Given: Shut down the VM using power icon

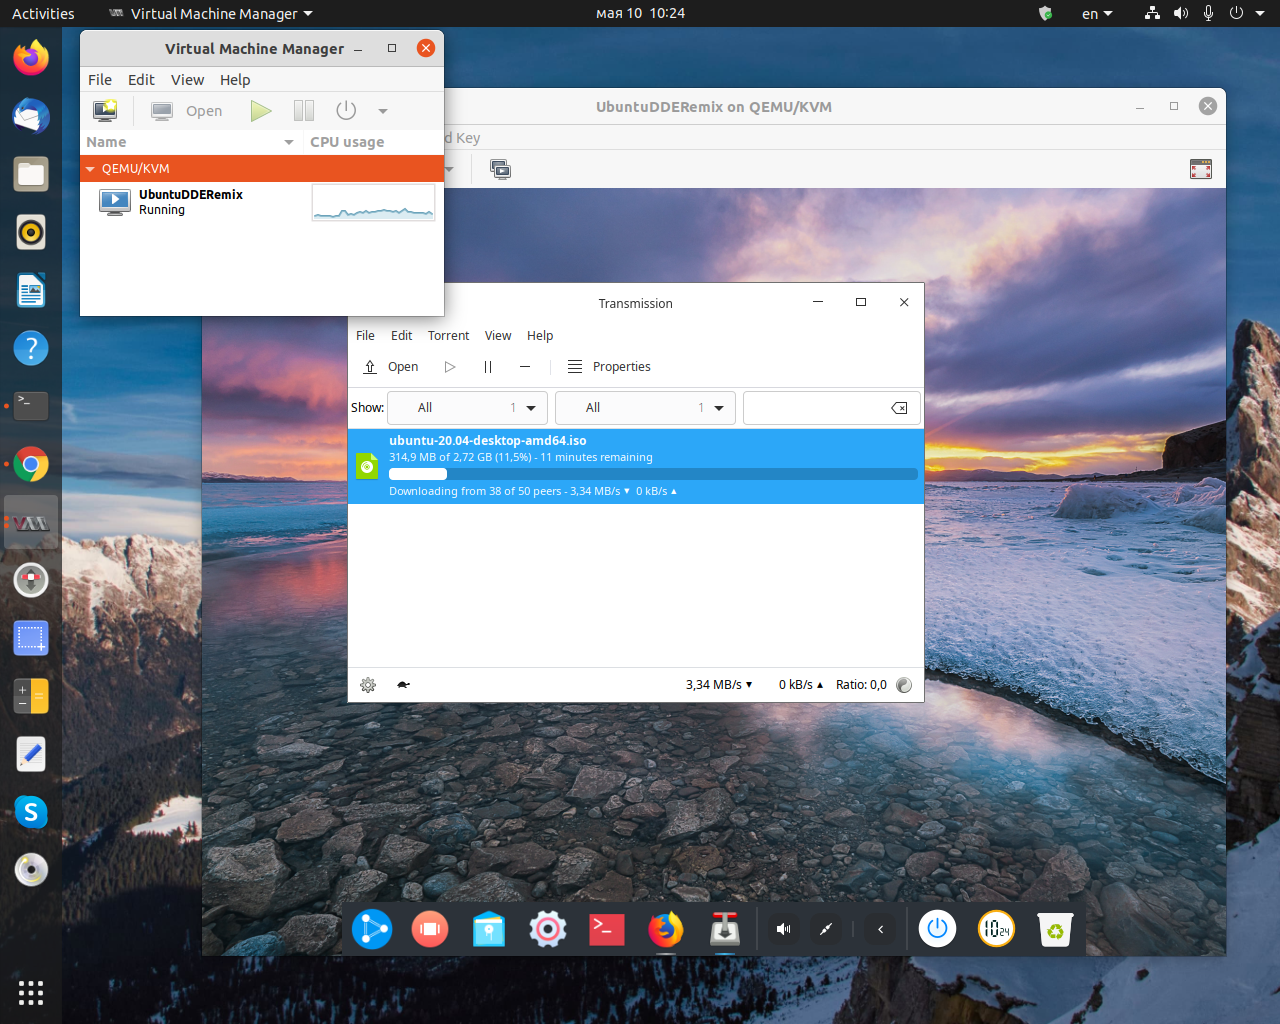Looking at the screenshot, I should pos(345,110).
